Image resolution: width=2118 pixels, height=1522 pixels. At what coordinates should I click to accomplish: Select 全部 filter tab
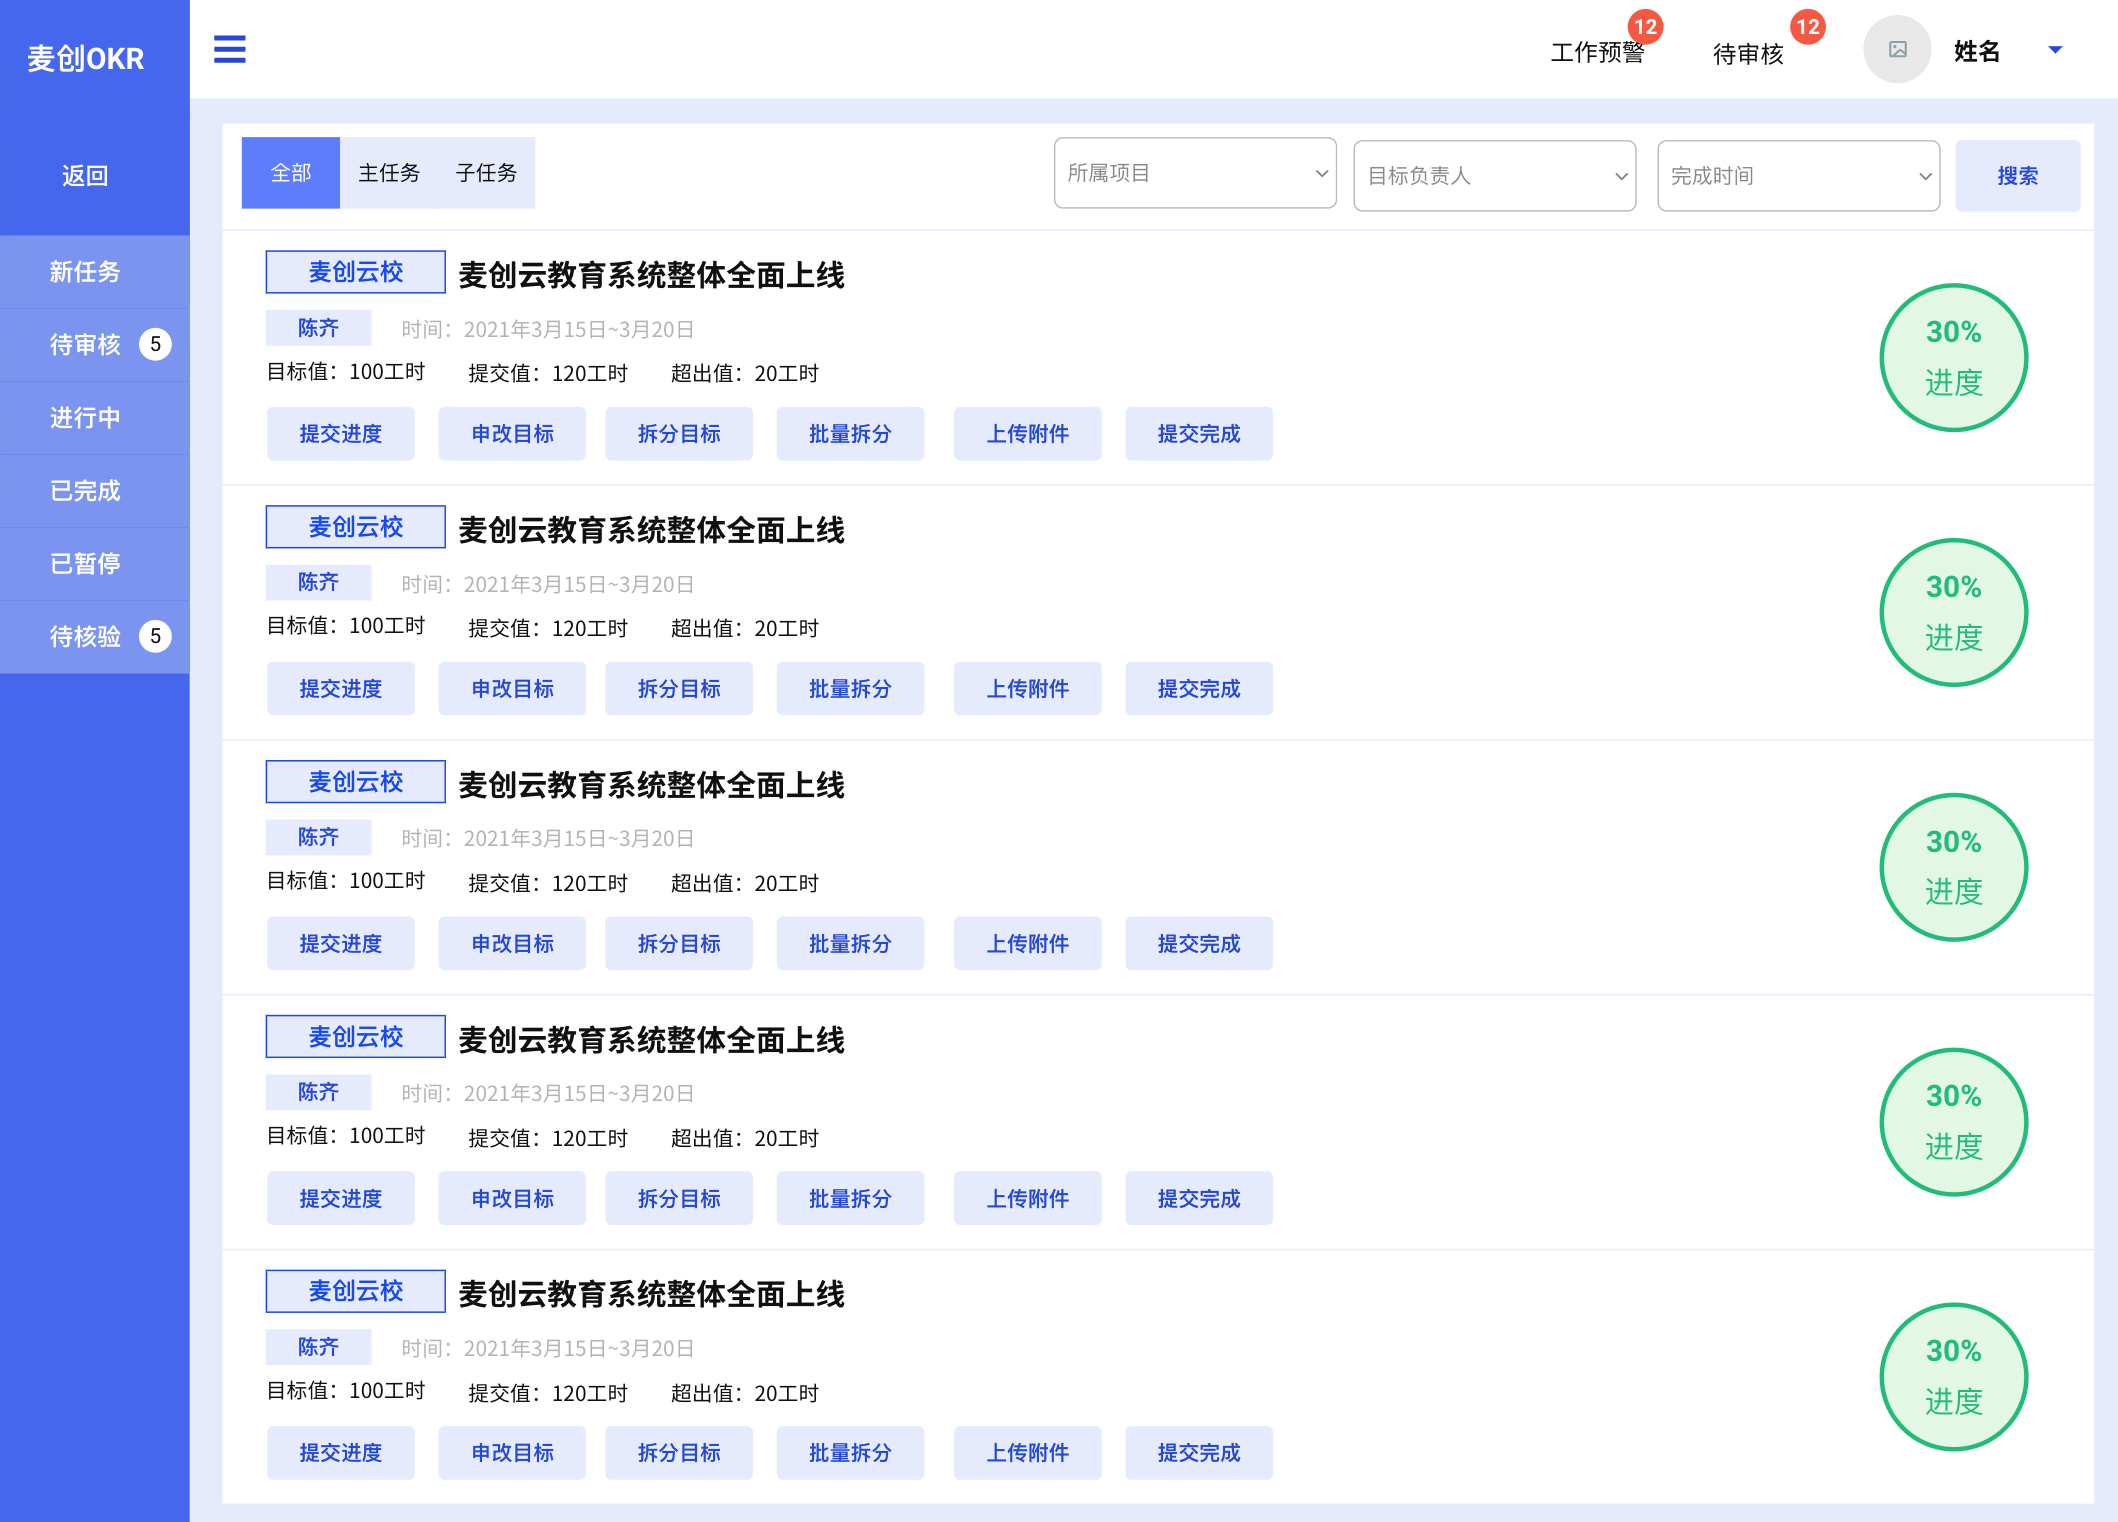tap(291, 173)
